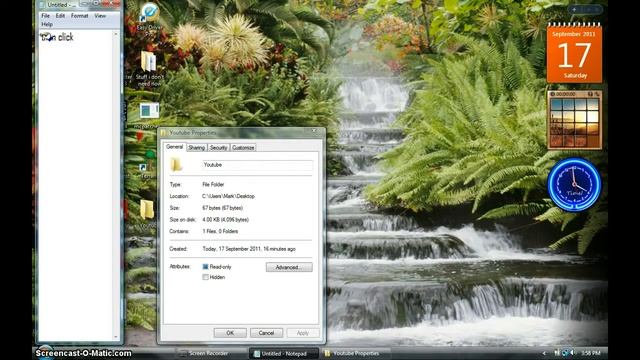Image resolution: width=640 pixels, height=360 pixels.
Task: Open Notepad View menu
Action: pos(100,16)
